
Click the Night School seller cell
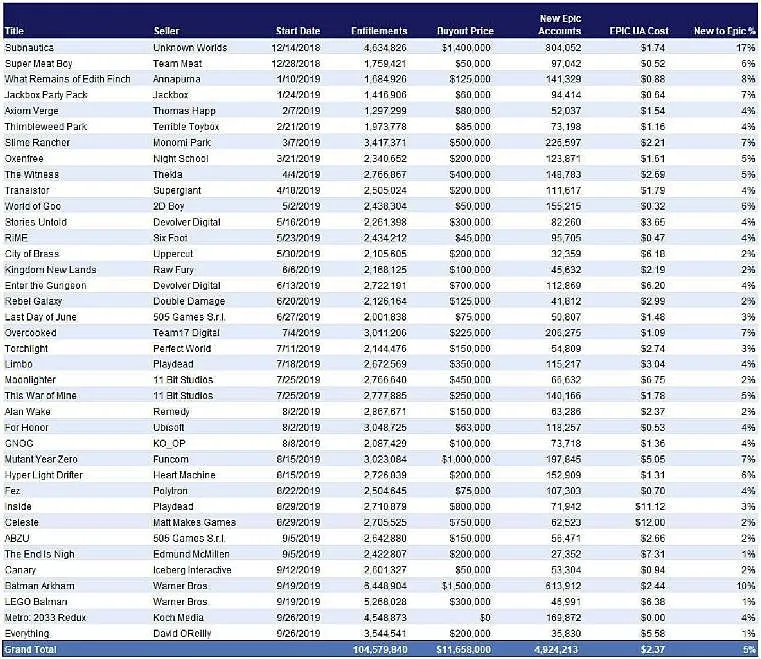coord(181,159)
